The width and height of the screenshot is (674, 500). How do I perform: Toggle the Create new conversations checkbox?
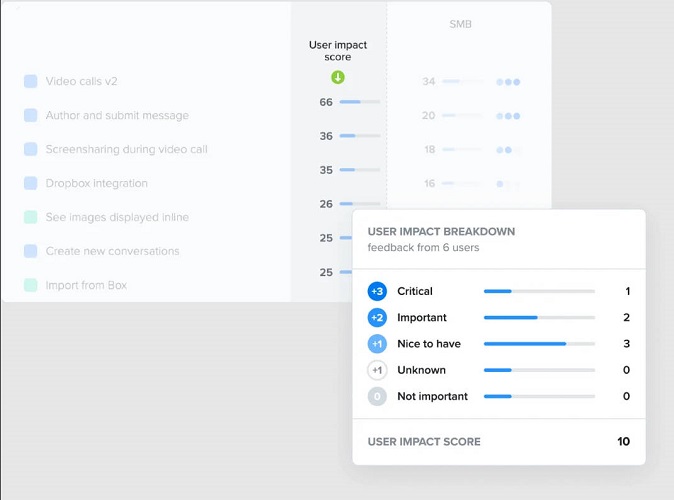[31, 252]
